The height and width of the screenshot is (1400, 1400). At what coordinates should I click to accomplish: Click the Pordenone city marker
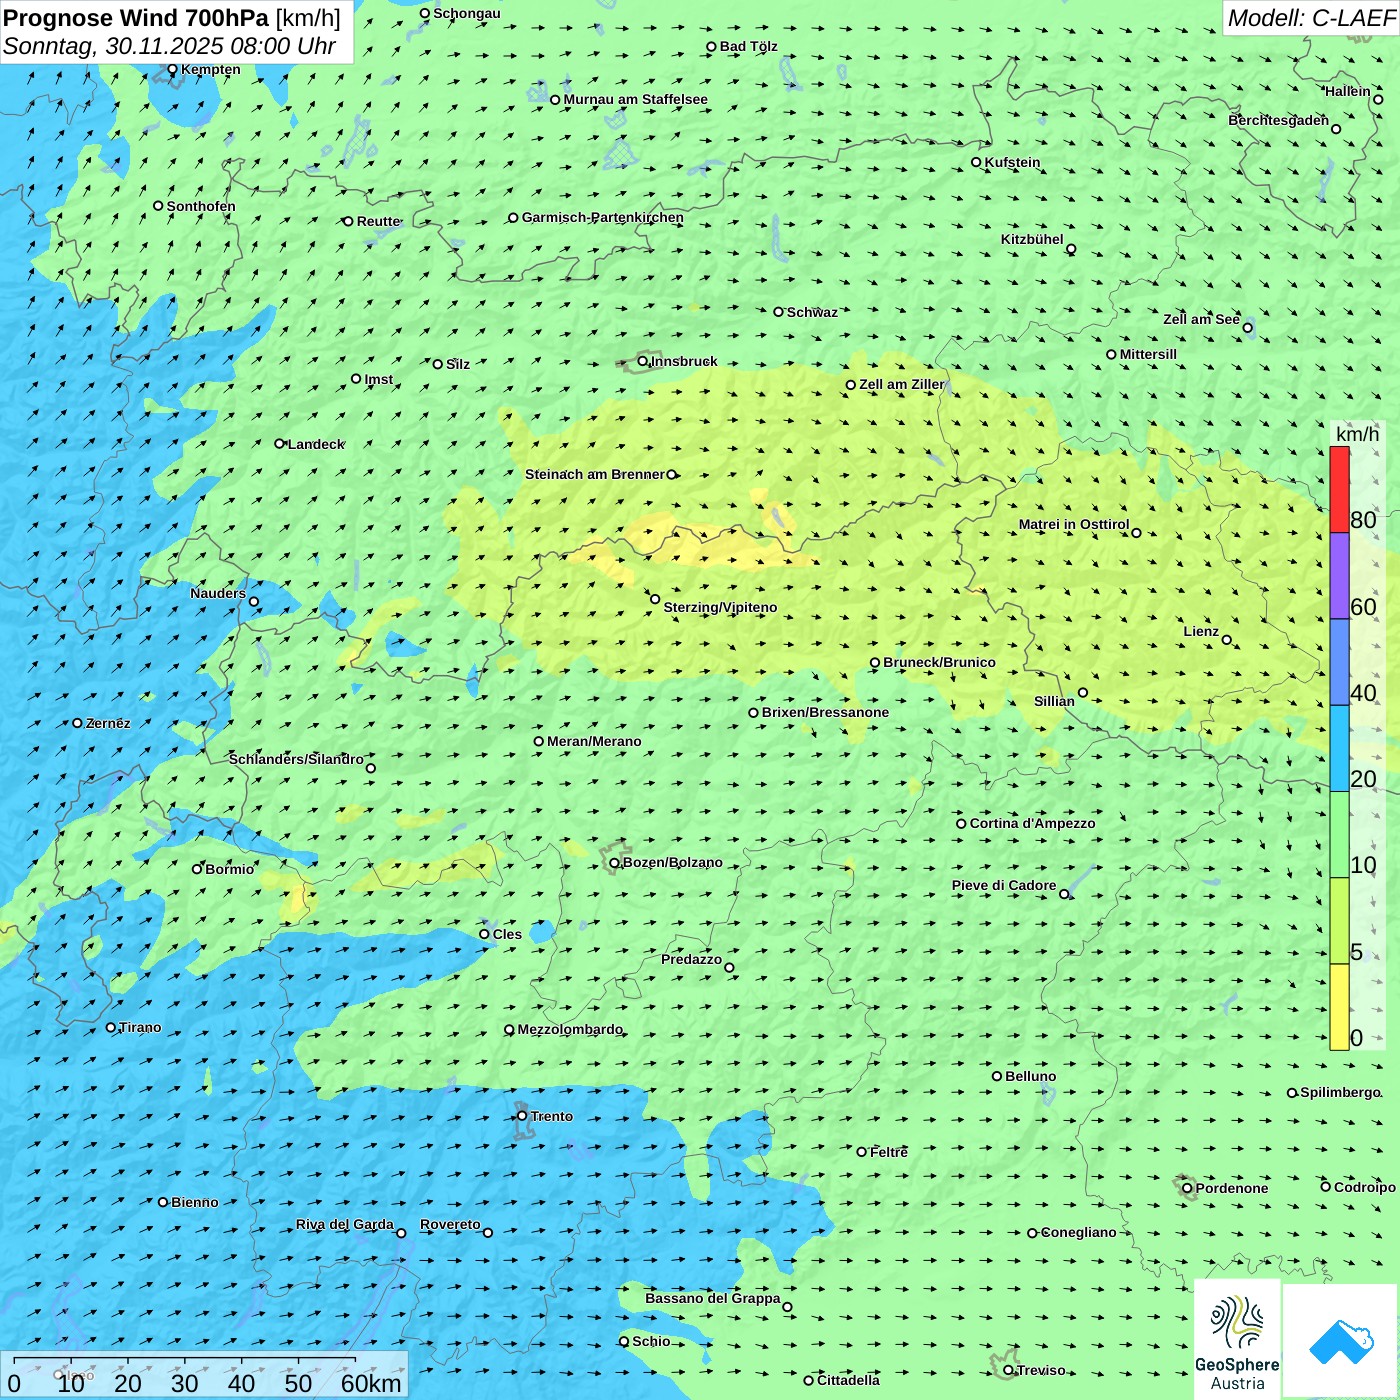pyautogui.click(x=1187, y=1188)
